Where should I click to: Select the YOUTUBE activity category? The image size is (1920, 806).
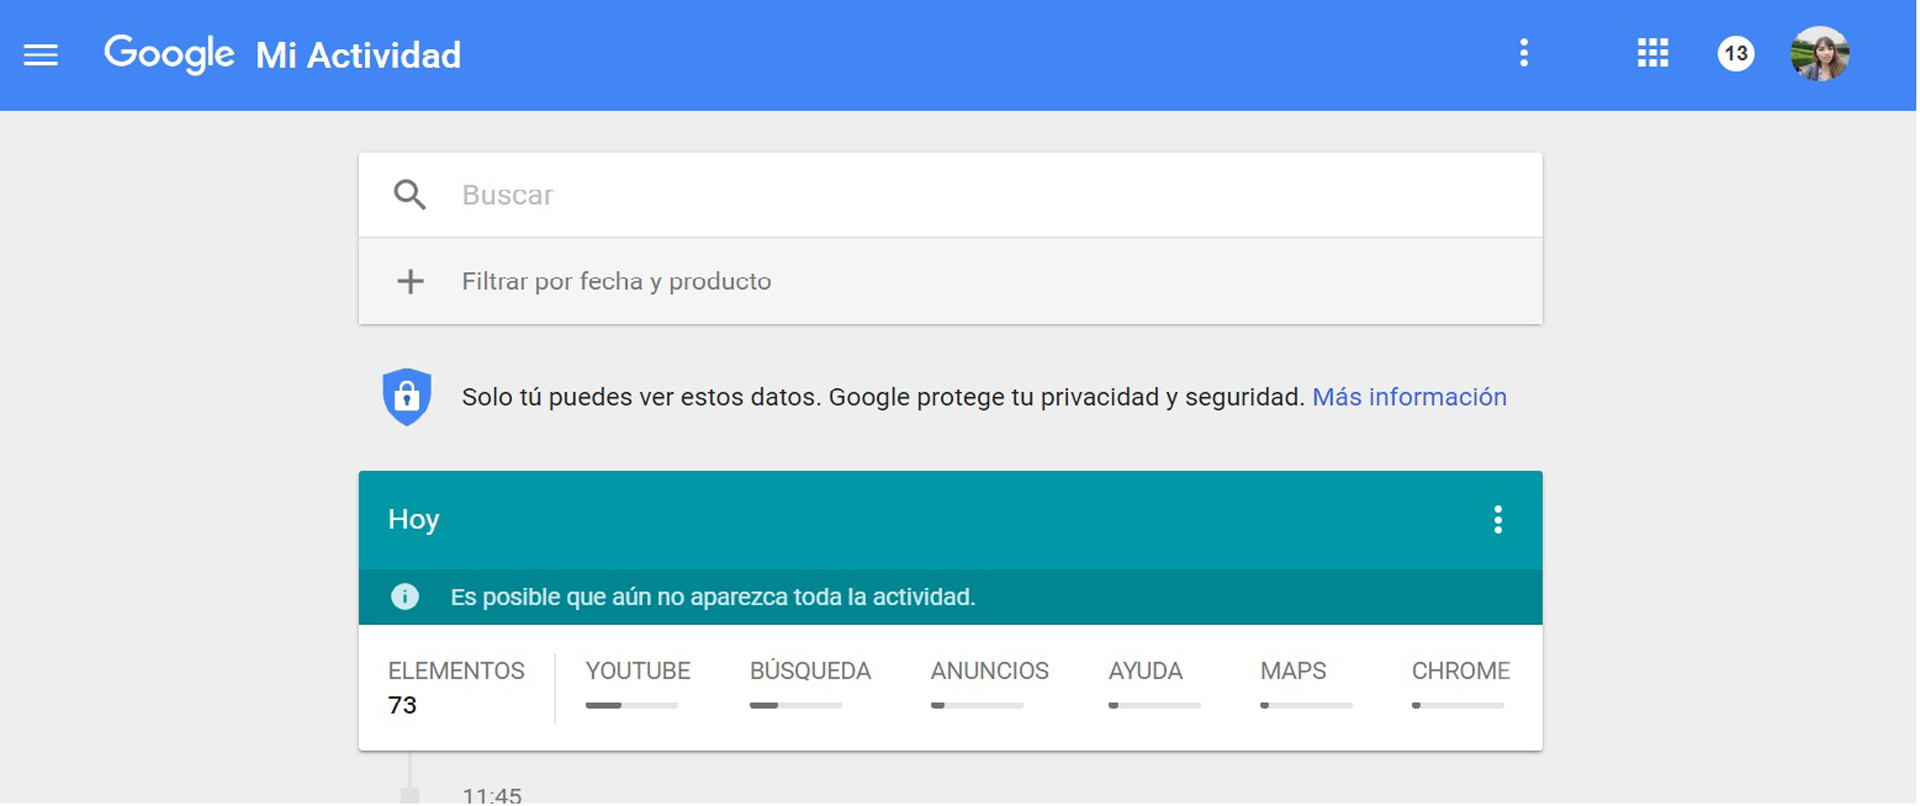[638, 671]
